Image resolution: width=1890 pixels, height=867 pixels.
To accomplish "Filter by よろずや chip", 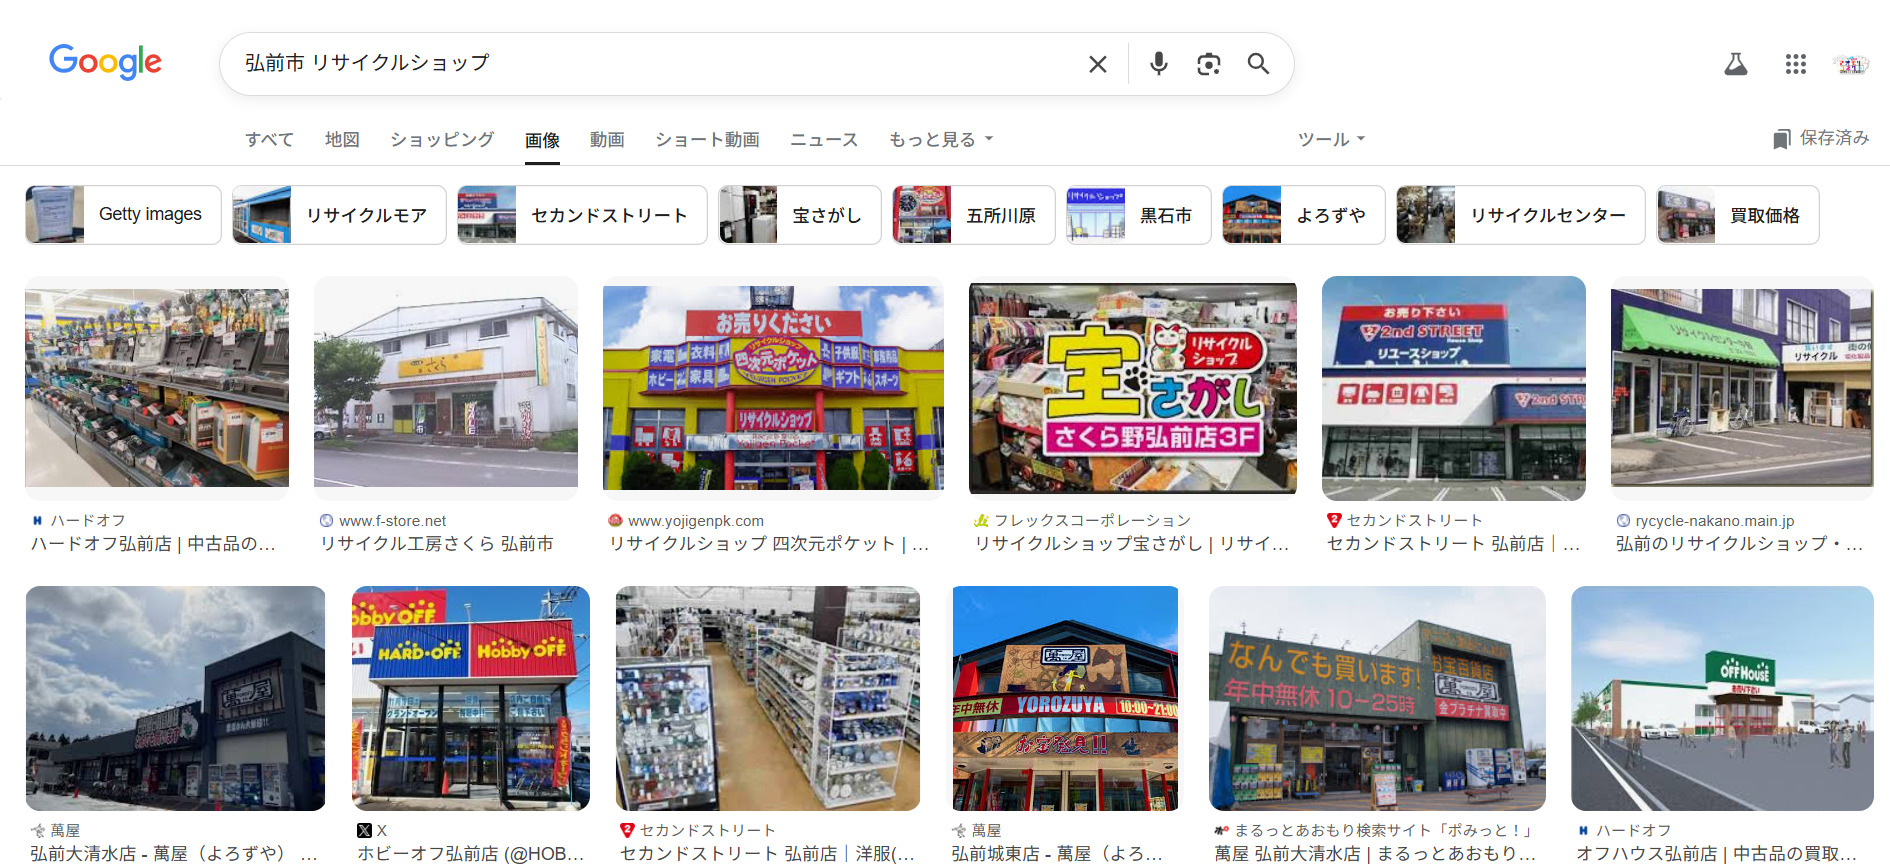I will (x=1304, y=215).
